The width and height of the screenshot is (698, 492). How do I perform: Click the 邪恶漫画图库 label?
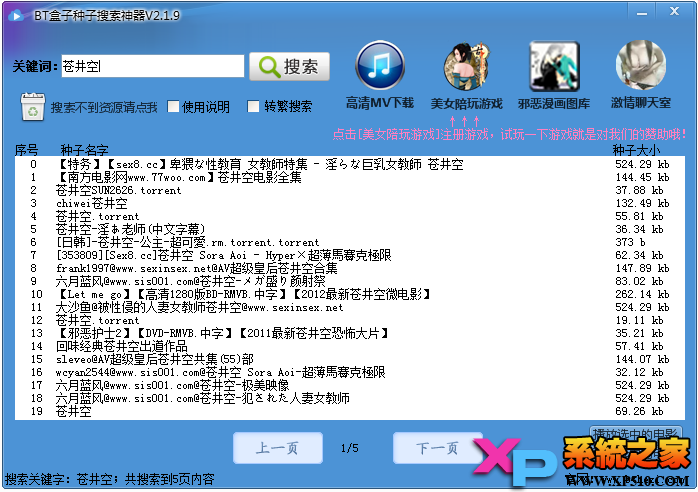pos(554,104)
